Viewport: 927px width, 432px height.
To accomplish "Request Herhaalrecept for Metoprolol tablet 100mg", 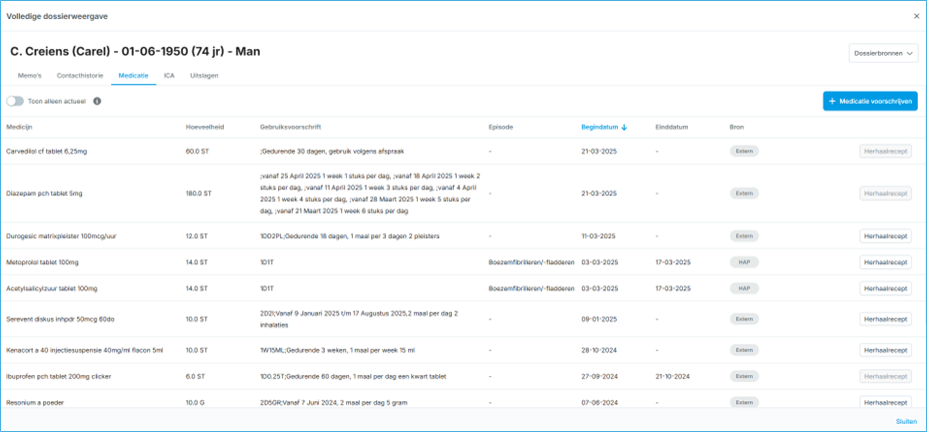I will click(x=885, y=262).
